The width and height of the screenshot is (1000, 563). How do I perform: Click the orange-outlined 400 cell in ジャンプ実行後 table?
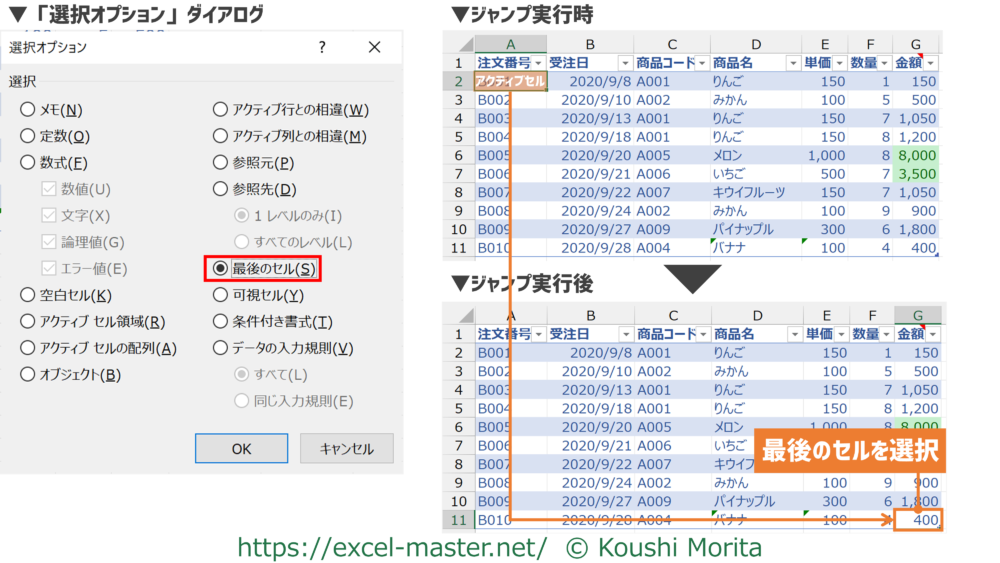(918, 520)
